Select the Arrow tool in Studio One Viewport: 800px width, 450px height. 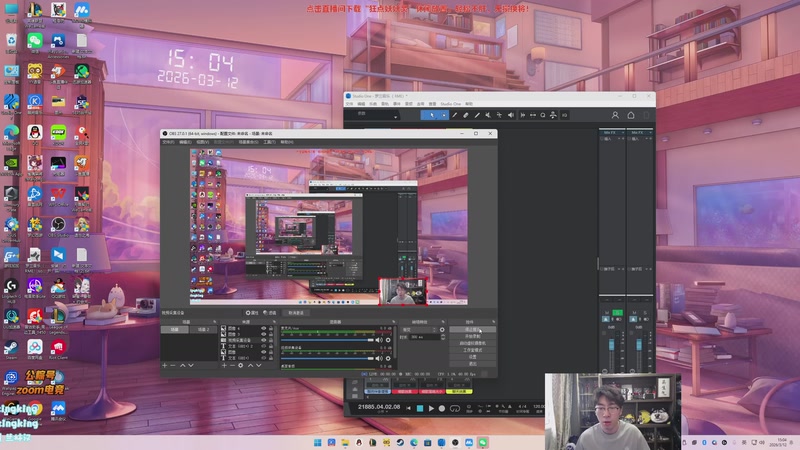point(432,115)
